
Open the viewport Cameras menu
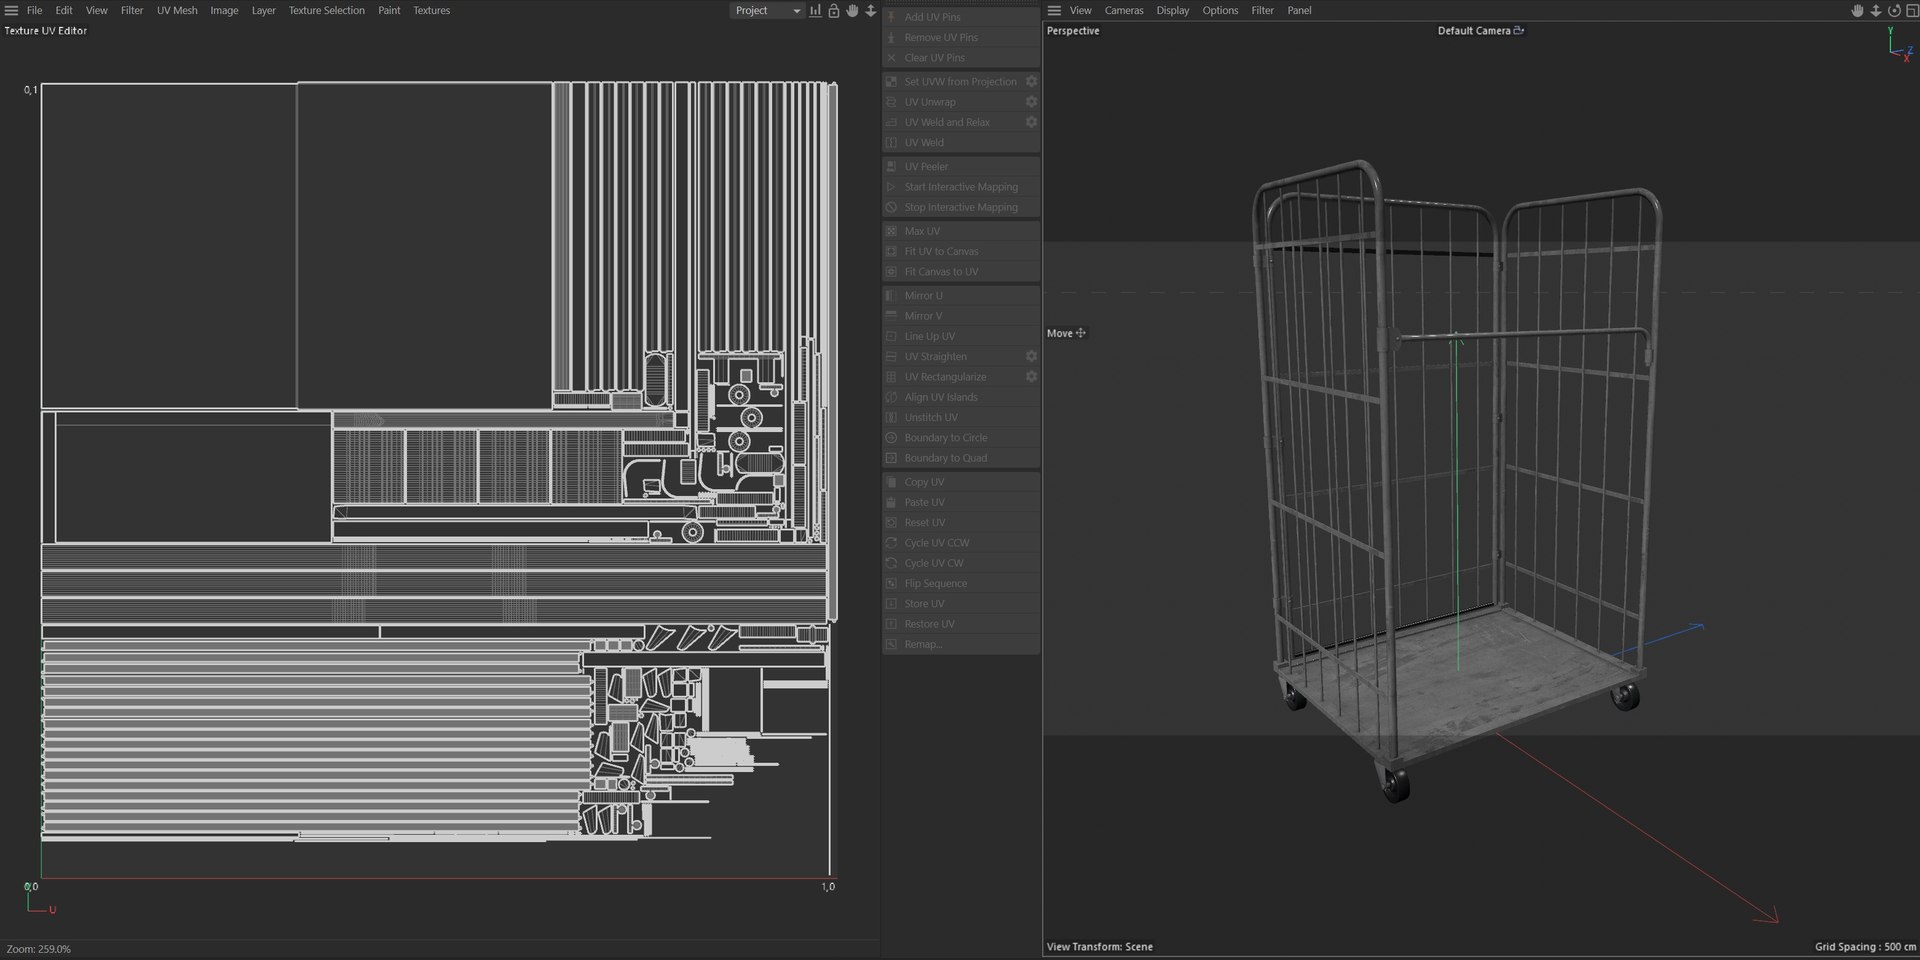[1124, 10]
